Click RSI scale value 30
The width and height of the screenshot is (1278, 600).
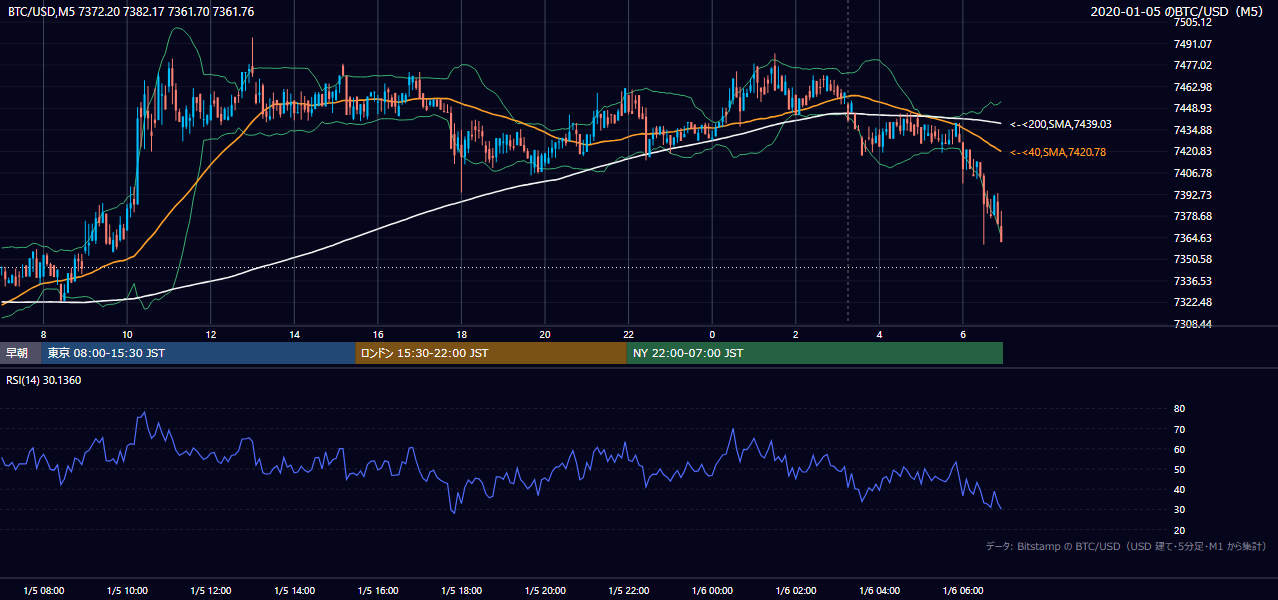[1180, 509]
